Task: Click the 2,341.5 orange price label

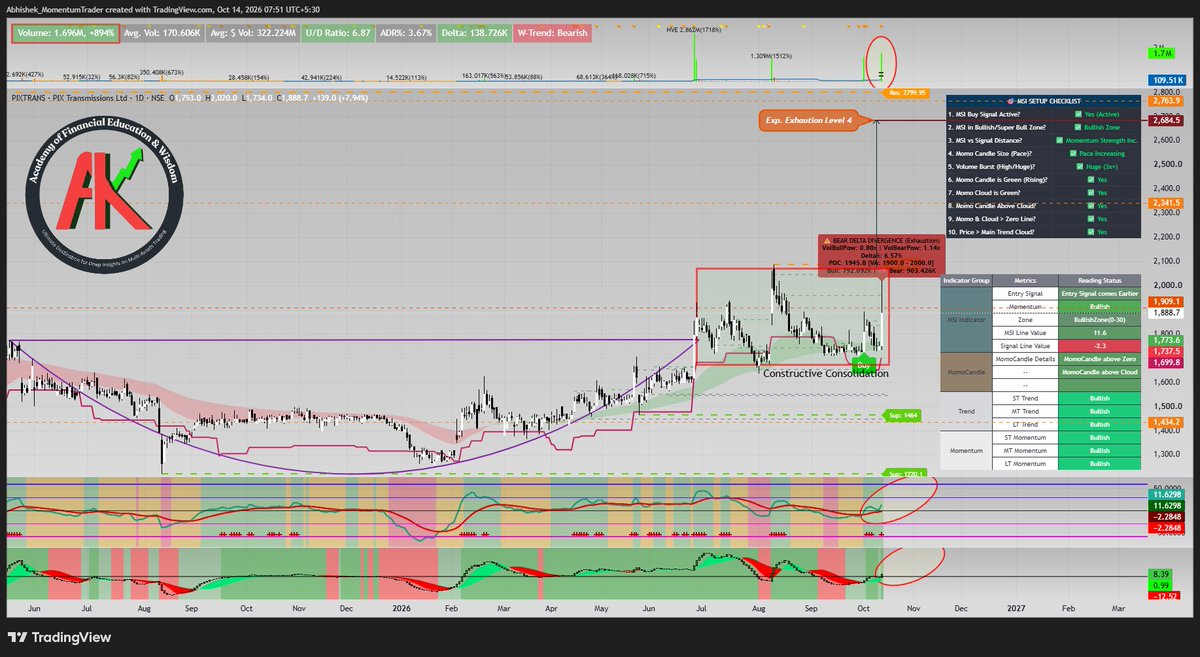Action: [1165, 204]
